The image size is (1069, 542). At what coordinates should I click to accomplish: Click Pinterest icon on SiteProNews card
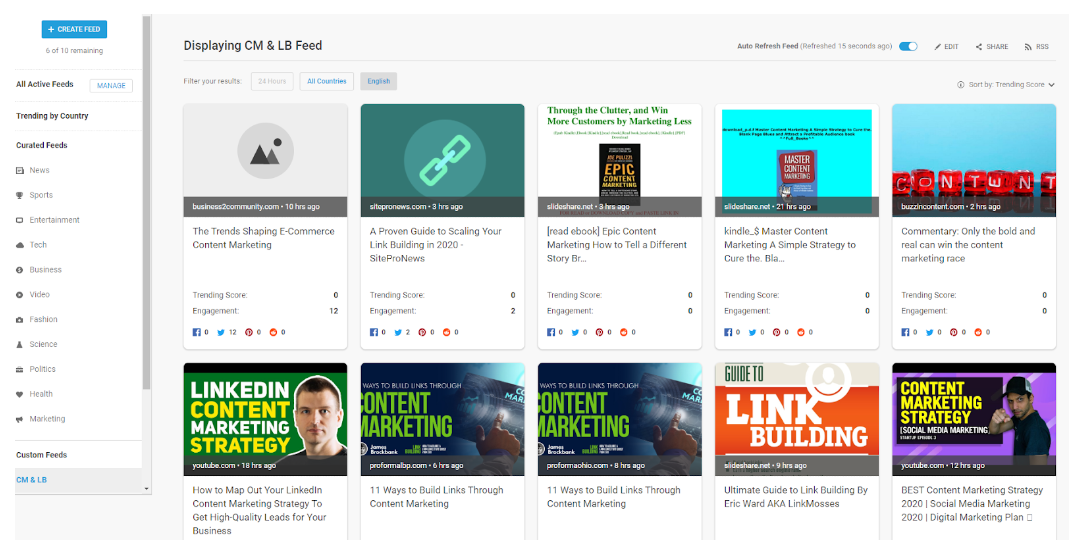pyautogui.click(x=423, y=333)
